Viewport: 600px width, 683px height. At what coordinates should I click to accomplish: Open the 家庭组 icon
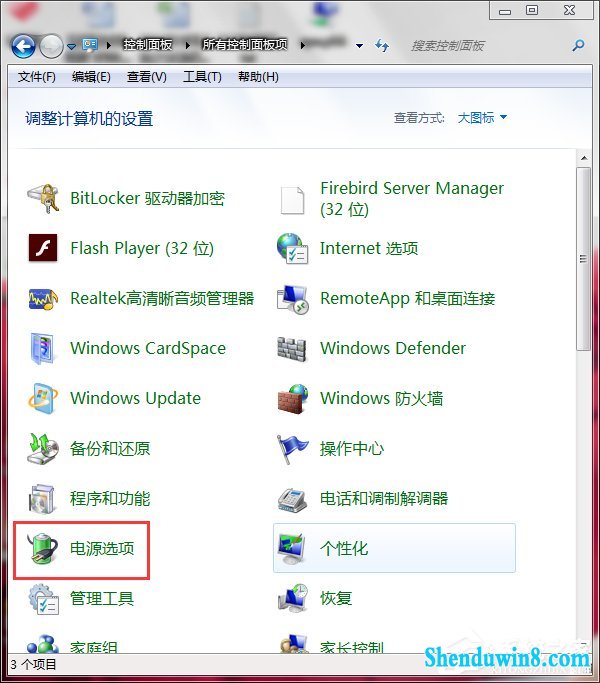(x=43, y=644)
